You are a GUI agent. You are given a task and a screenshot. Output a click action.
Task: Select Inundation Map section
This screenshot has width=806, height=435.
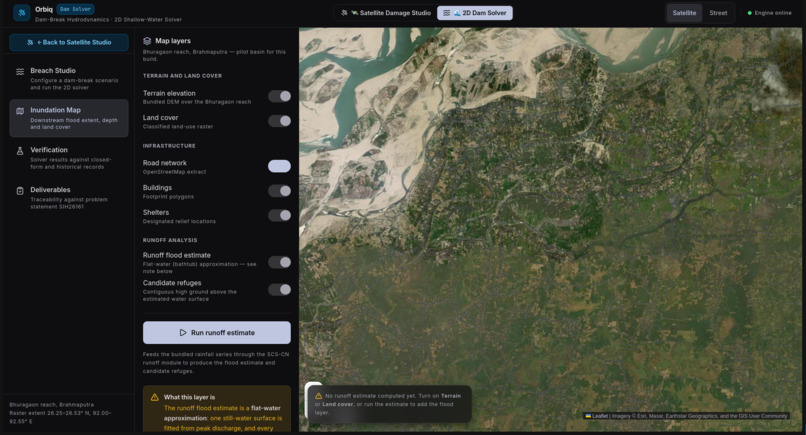69,118
